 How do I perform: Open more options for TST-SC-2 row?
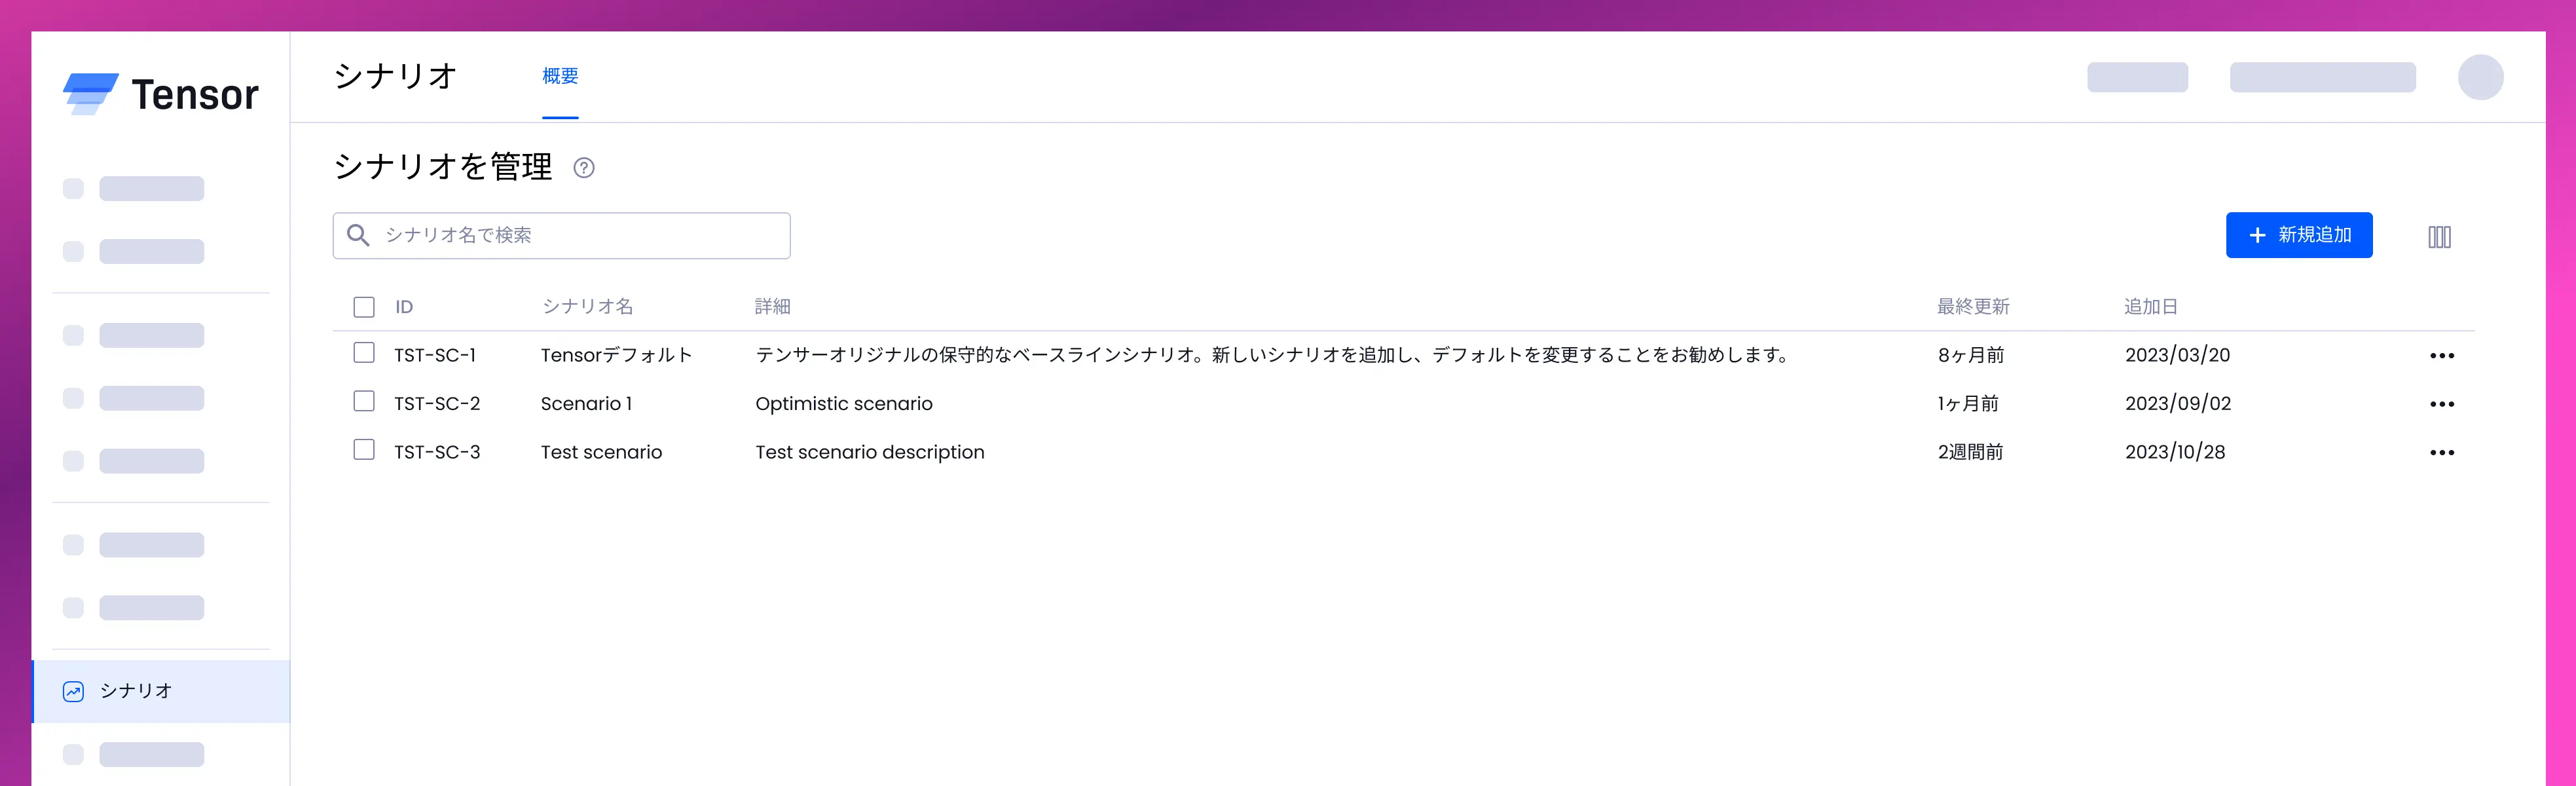2442,404
